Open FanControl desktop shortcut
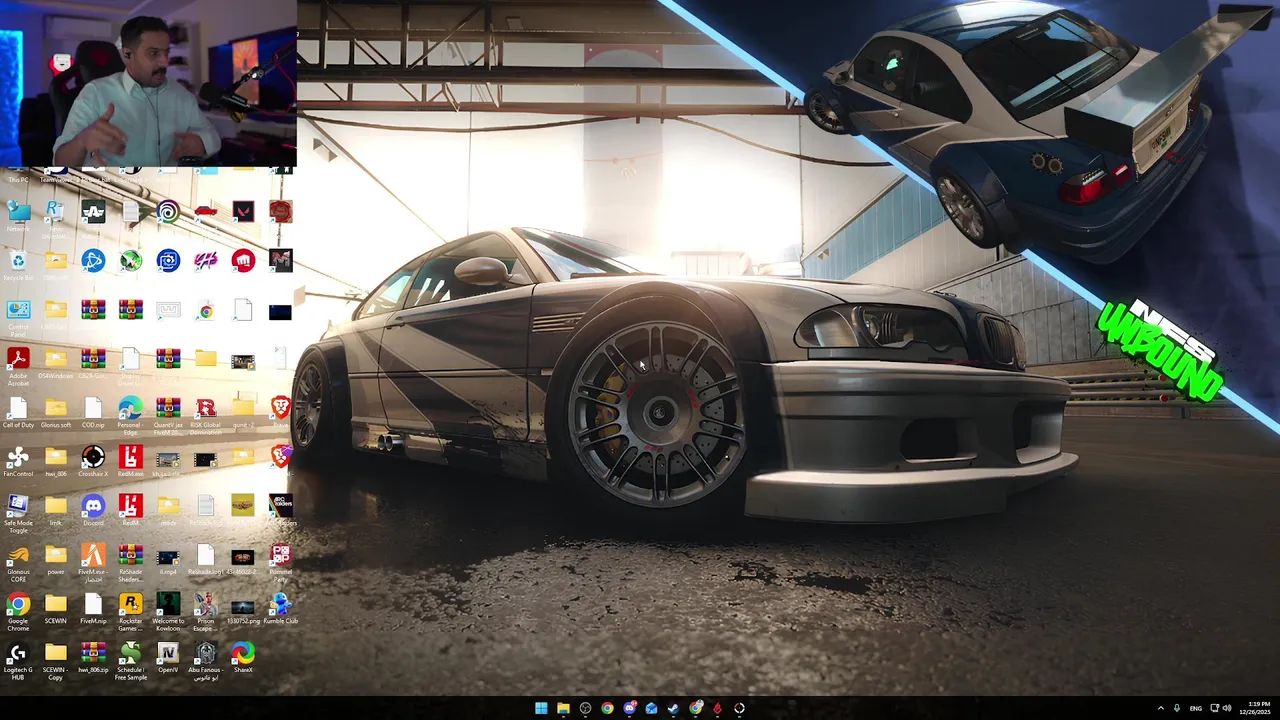The image size is (1280, 720). (18, 460)
